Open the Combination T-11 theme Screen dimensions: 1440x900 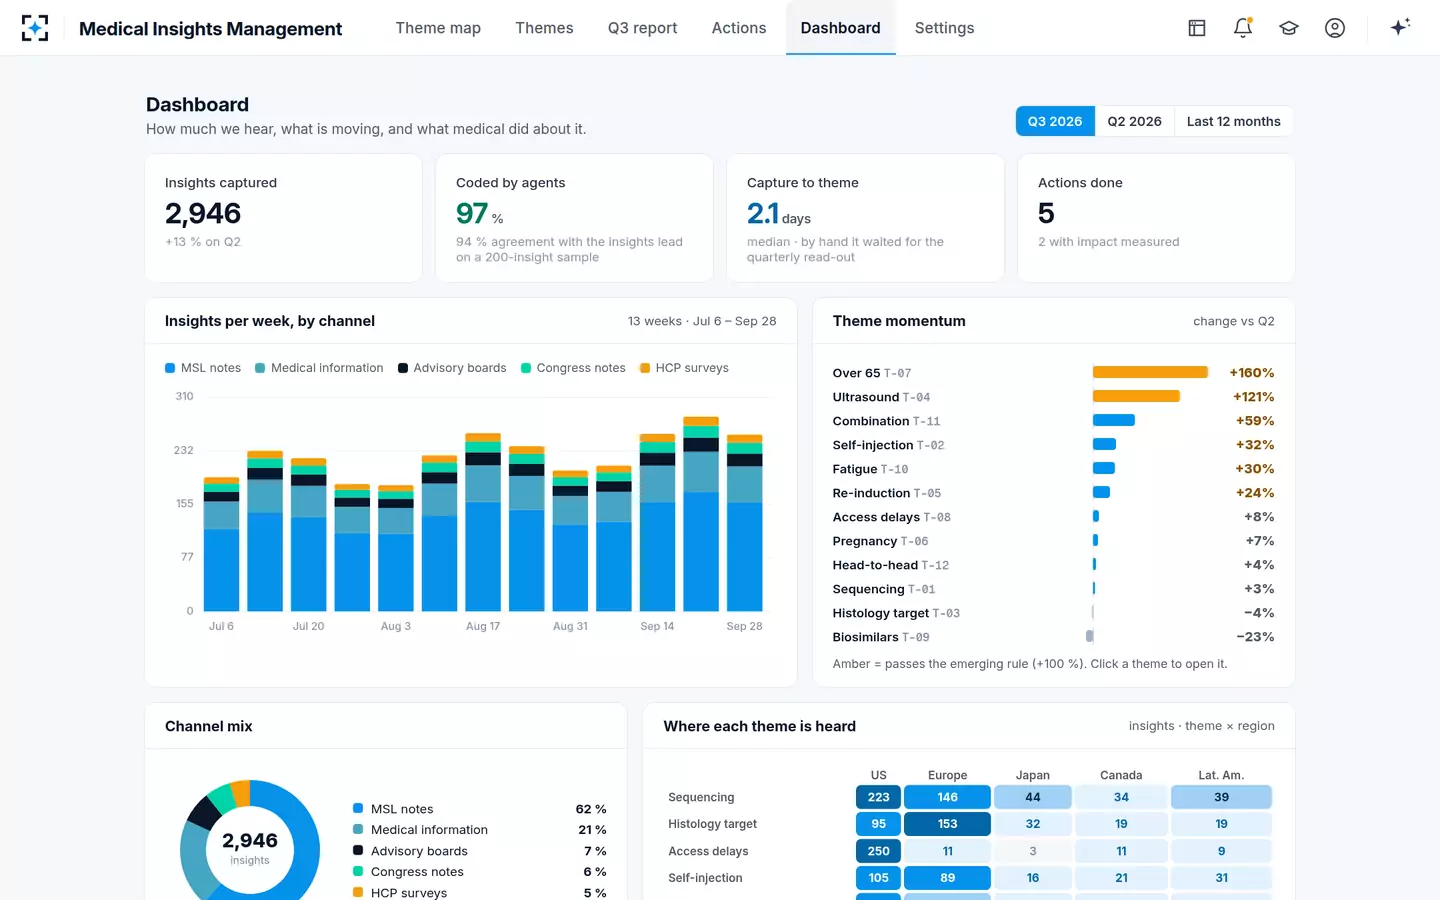point(1053,421)
